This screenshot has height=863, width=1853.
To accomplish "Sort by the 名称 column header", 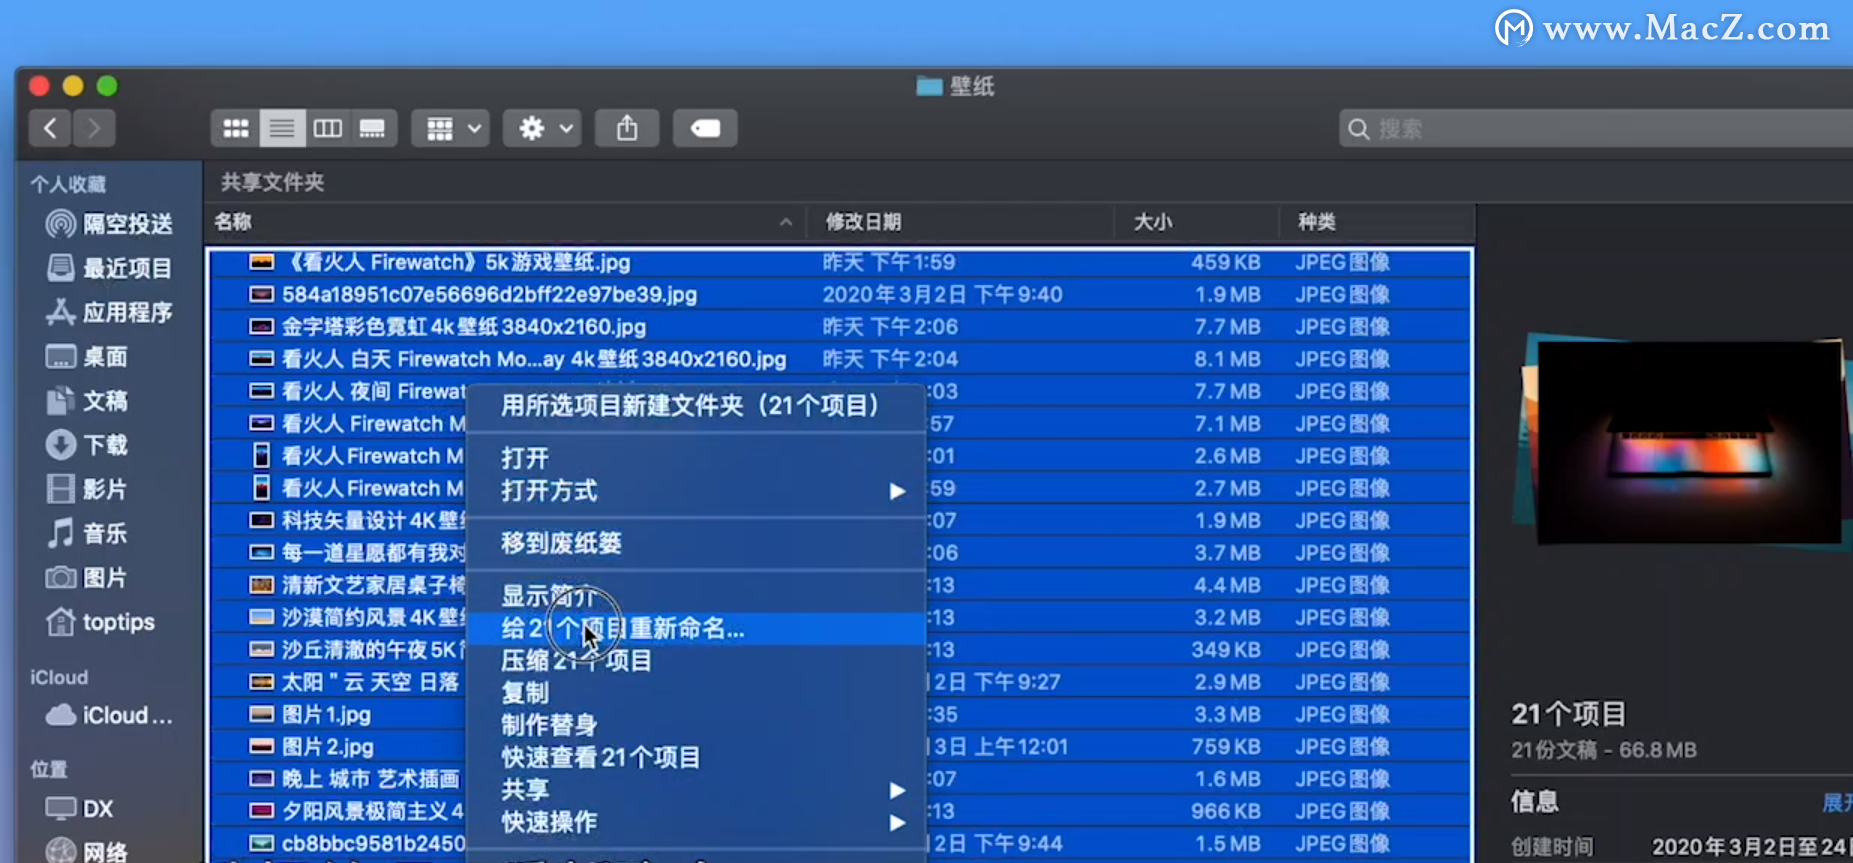I will 505,222.
